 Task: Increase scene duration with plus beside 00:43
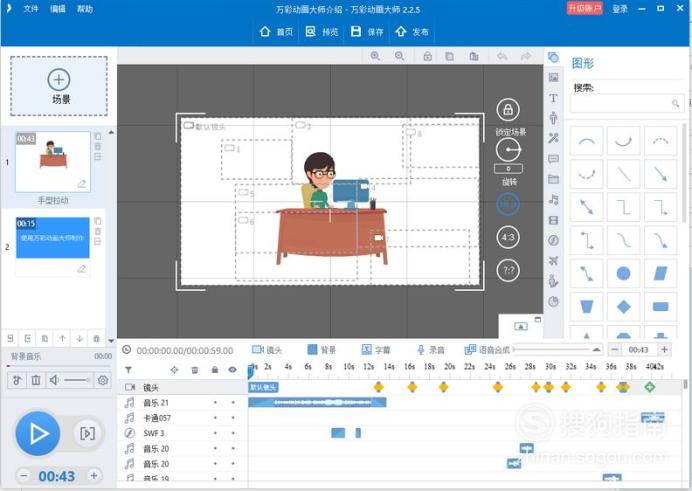pyautogui.click(x=94, y=475)
